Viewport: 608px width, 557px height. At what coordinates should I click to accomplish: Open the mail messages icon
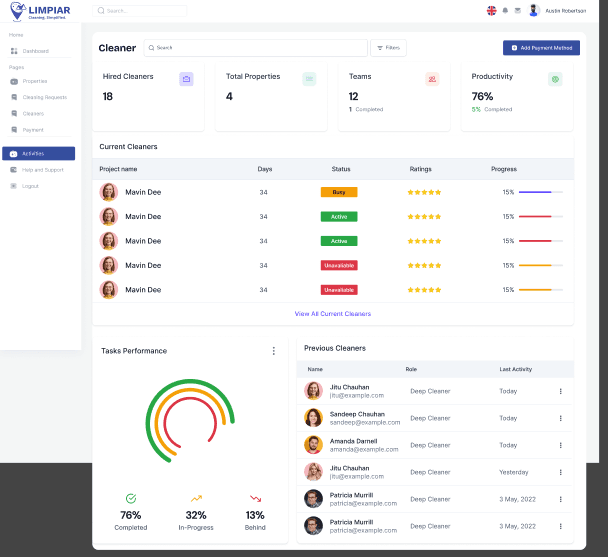518,10
